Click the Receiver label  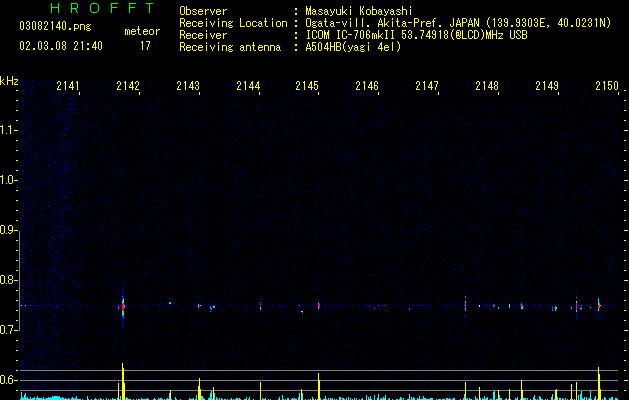click(203, 35)
